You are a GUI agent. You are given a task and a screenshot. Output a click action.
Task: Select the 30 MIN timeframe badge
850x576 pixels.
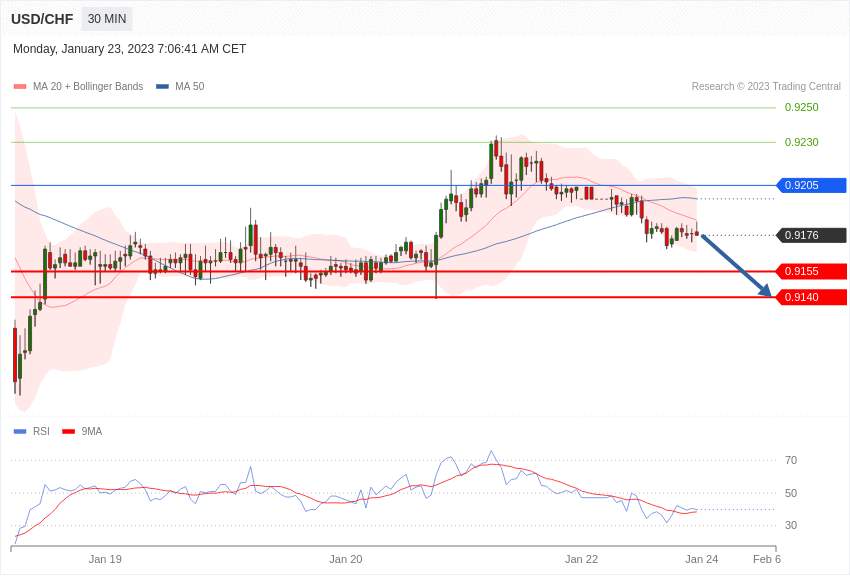107,19
